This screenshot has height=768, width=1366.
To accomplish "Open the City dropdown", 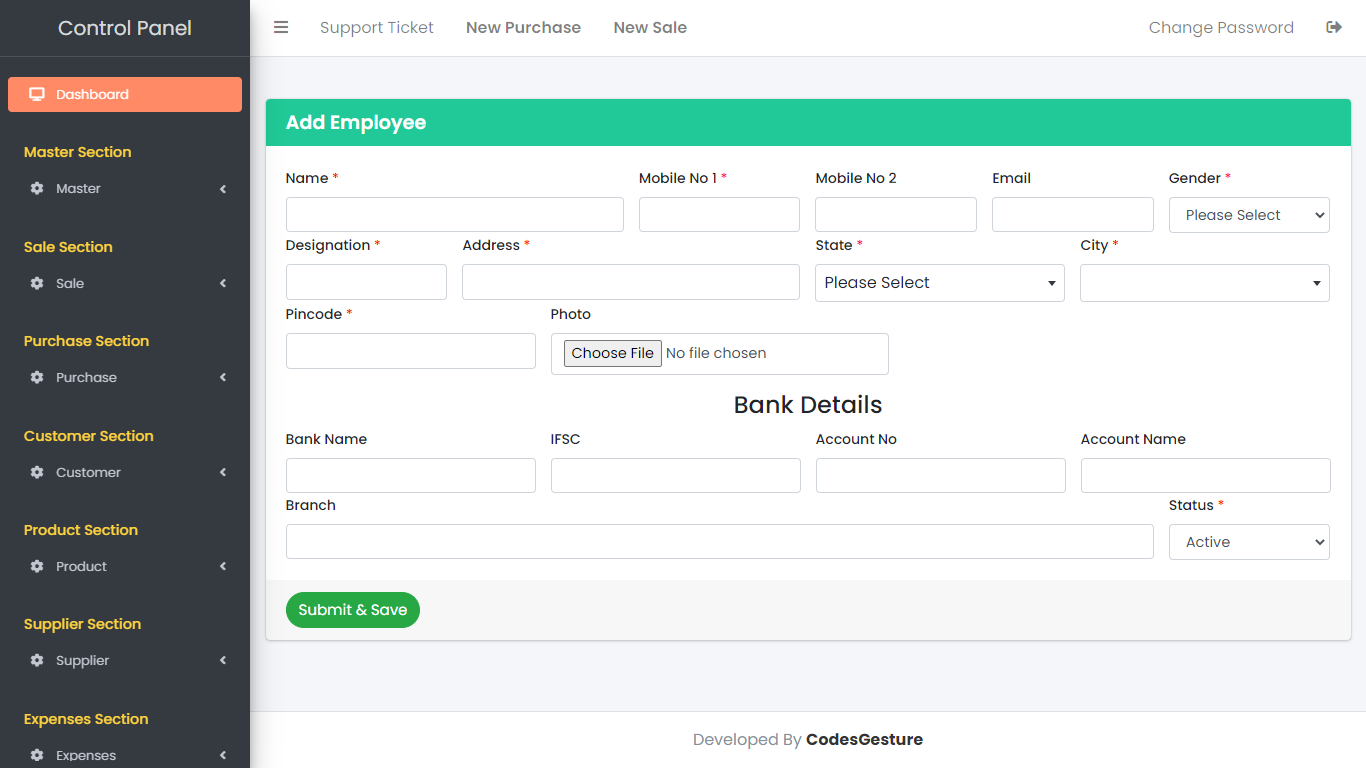I will click(1205, 283).
